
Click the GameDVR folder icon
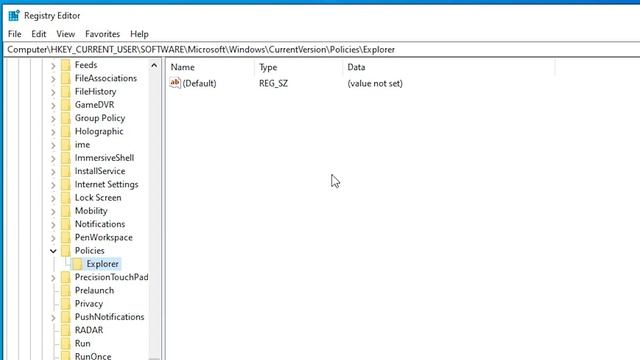click(x=66, y=105)
